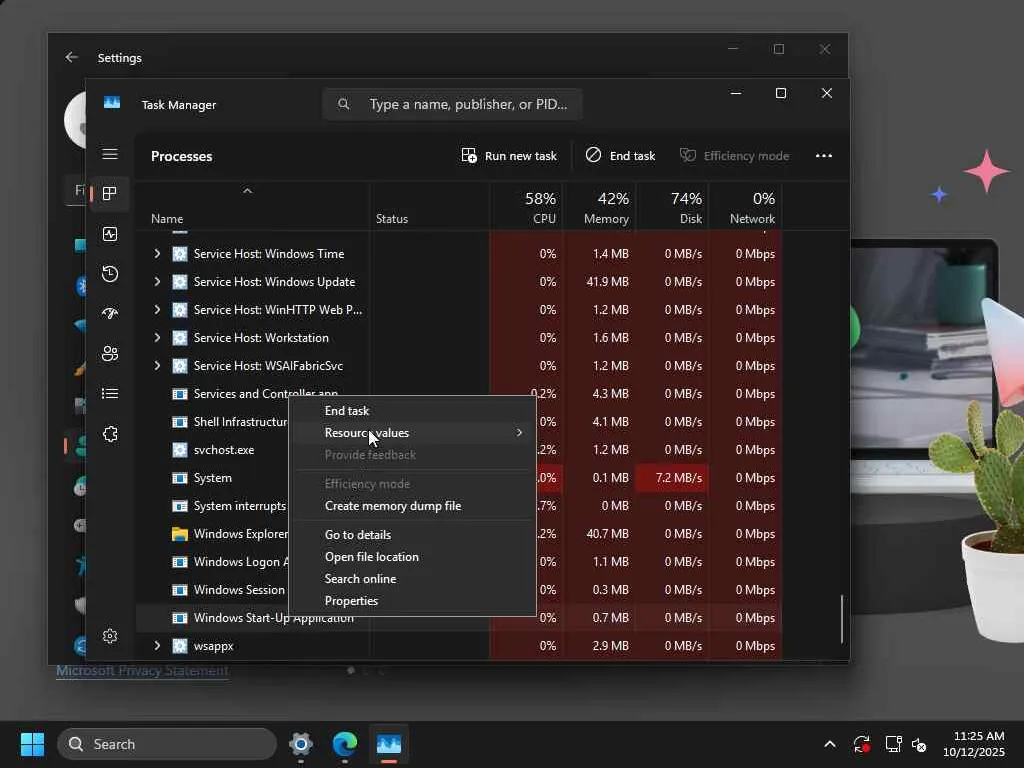Open the Performance page in sidebar
The height and width of the screenshot is (768, 1024).
(110, 234)
